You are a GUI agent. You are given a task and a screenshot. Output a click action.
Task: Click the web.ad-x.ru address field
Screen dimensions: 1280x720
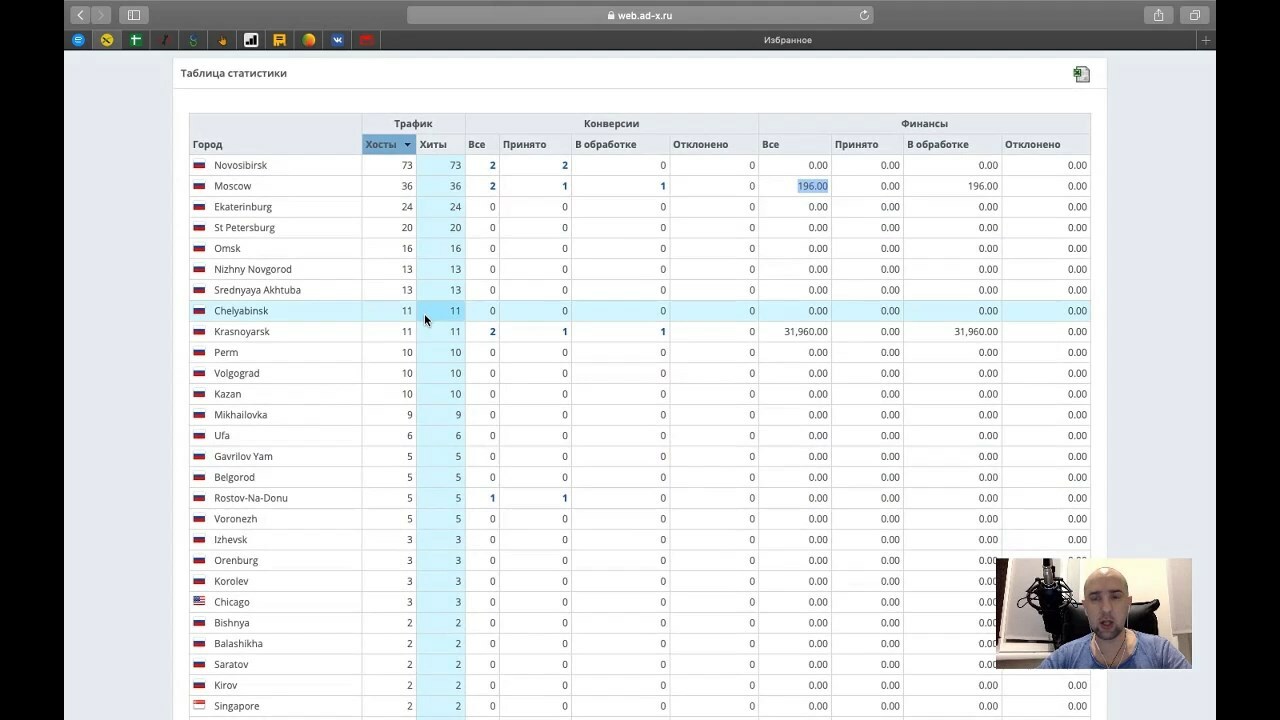pos(640,15)
